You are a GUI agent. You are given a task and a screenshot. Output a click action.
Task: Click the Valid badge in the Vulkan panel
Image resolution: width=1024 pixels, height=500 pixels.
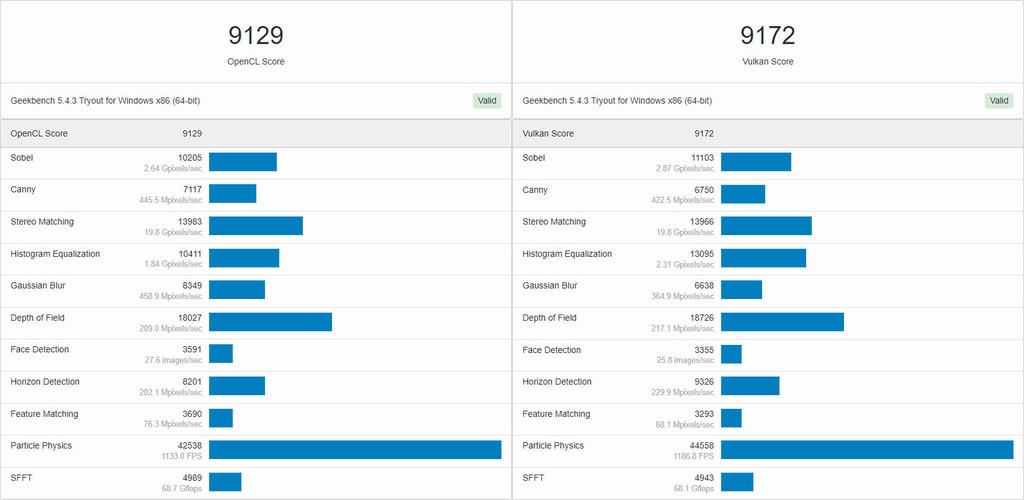(x=998, y=100)
